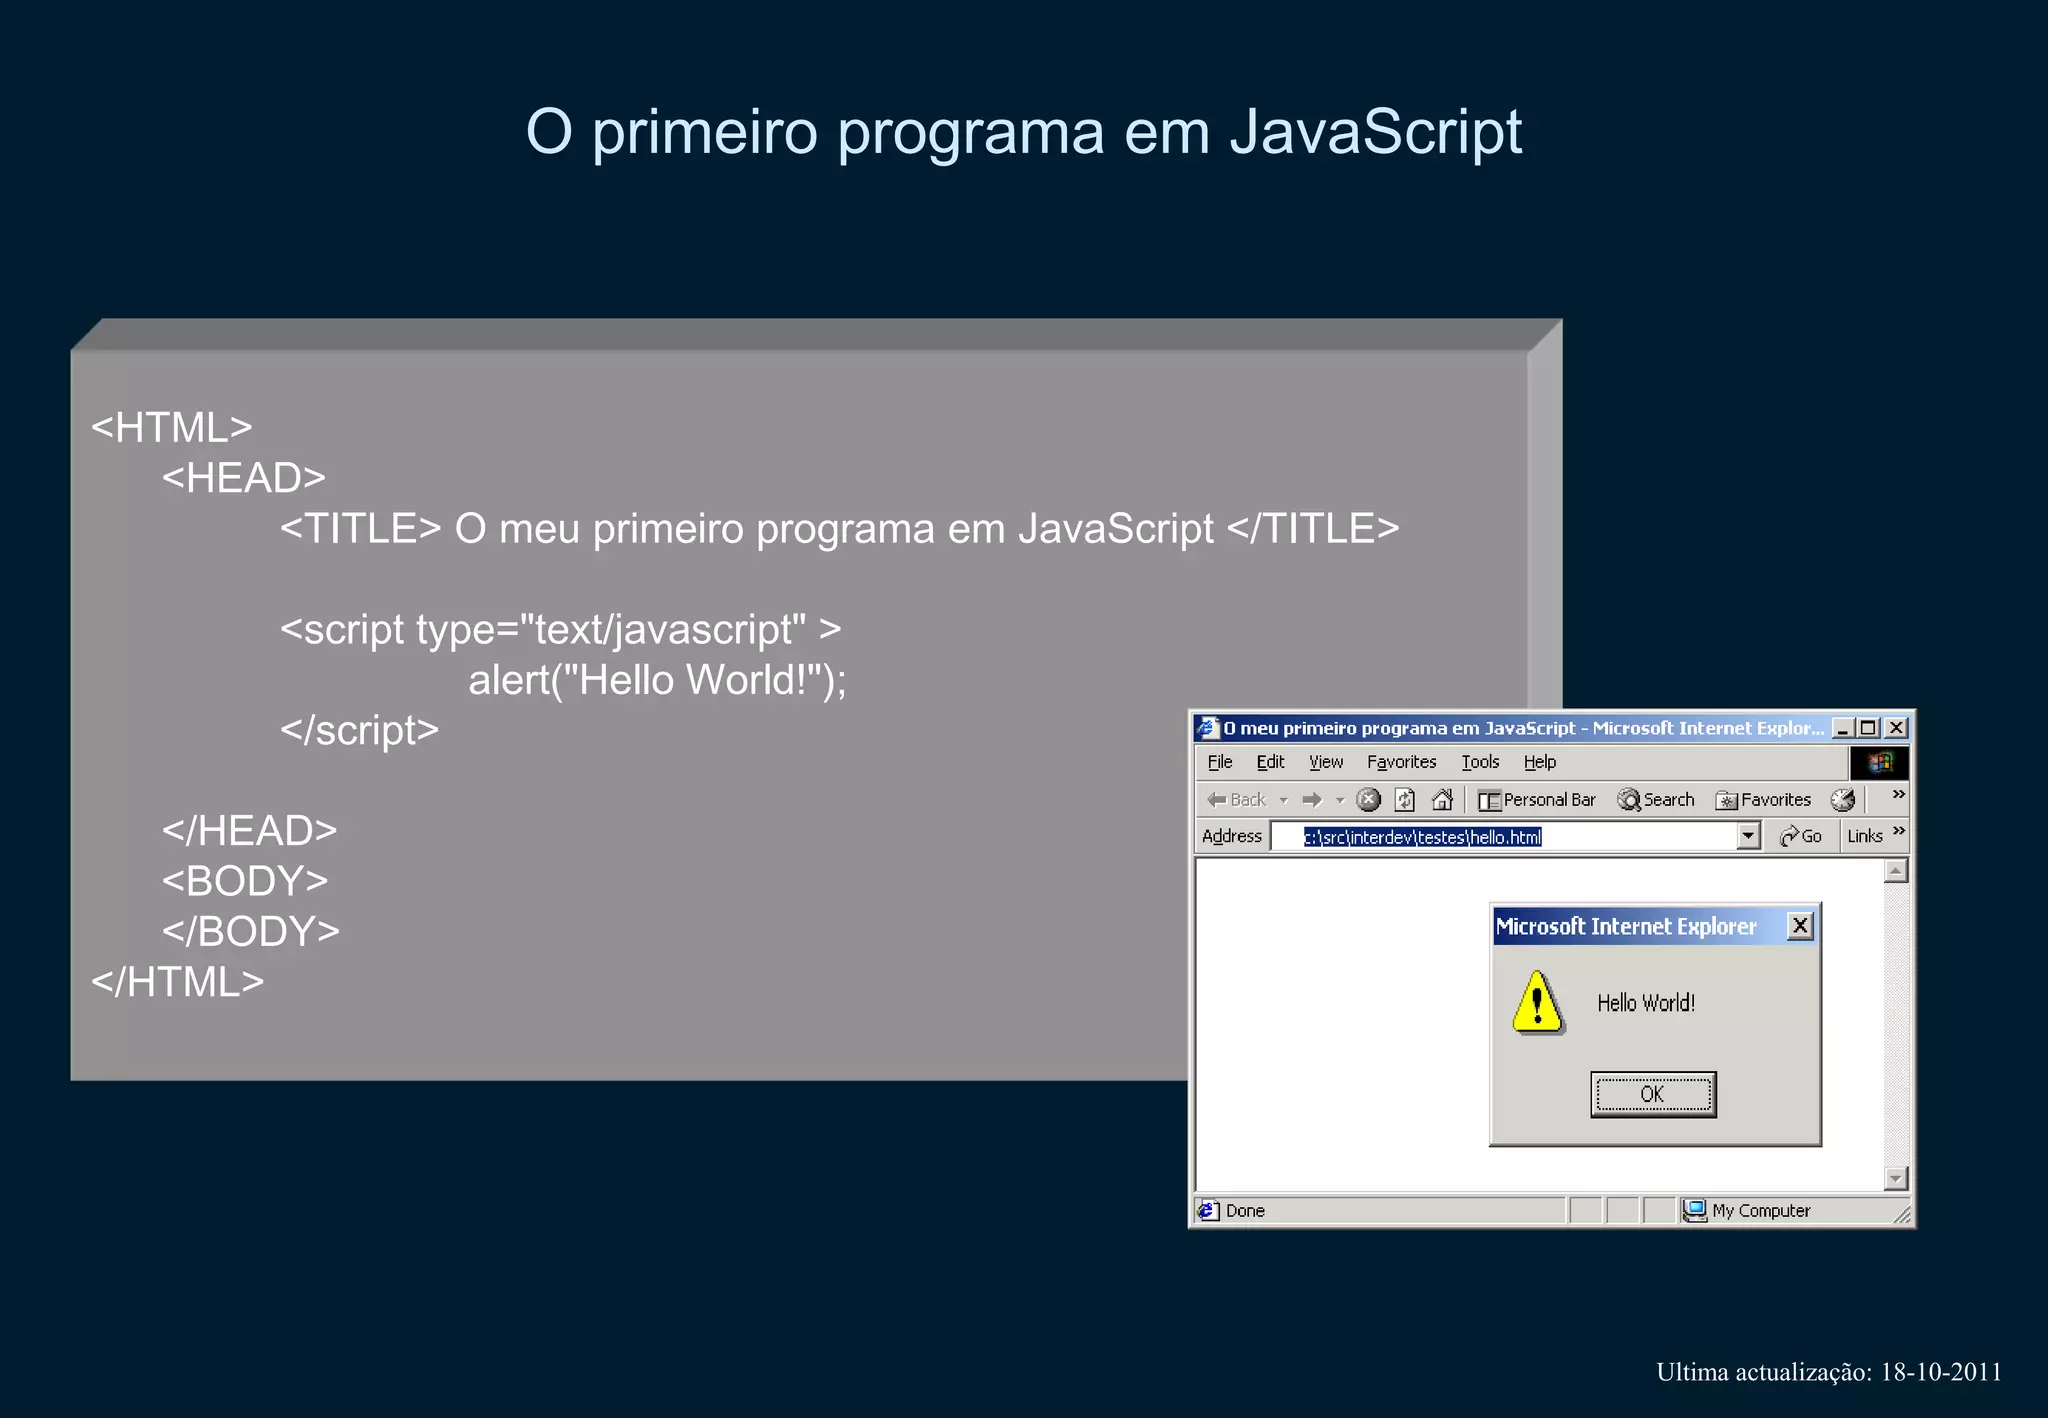Open the Favorites menu
Viewport: 2048px width, 1418px height.
pos(1401,762)
